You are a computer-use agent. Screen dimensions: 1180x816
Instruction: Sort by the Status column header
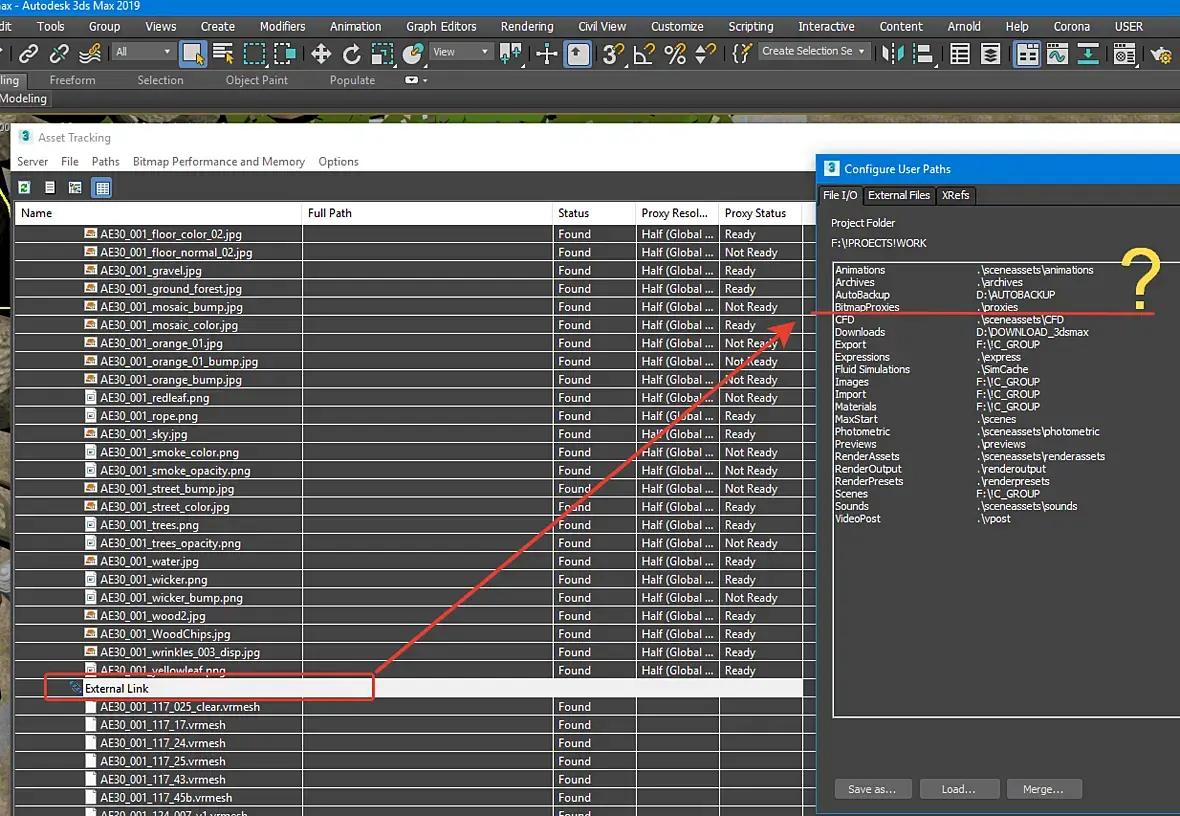tap(594, 213)
